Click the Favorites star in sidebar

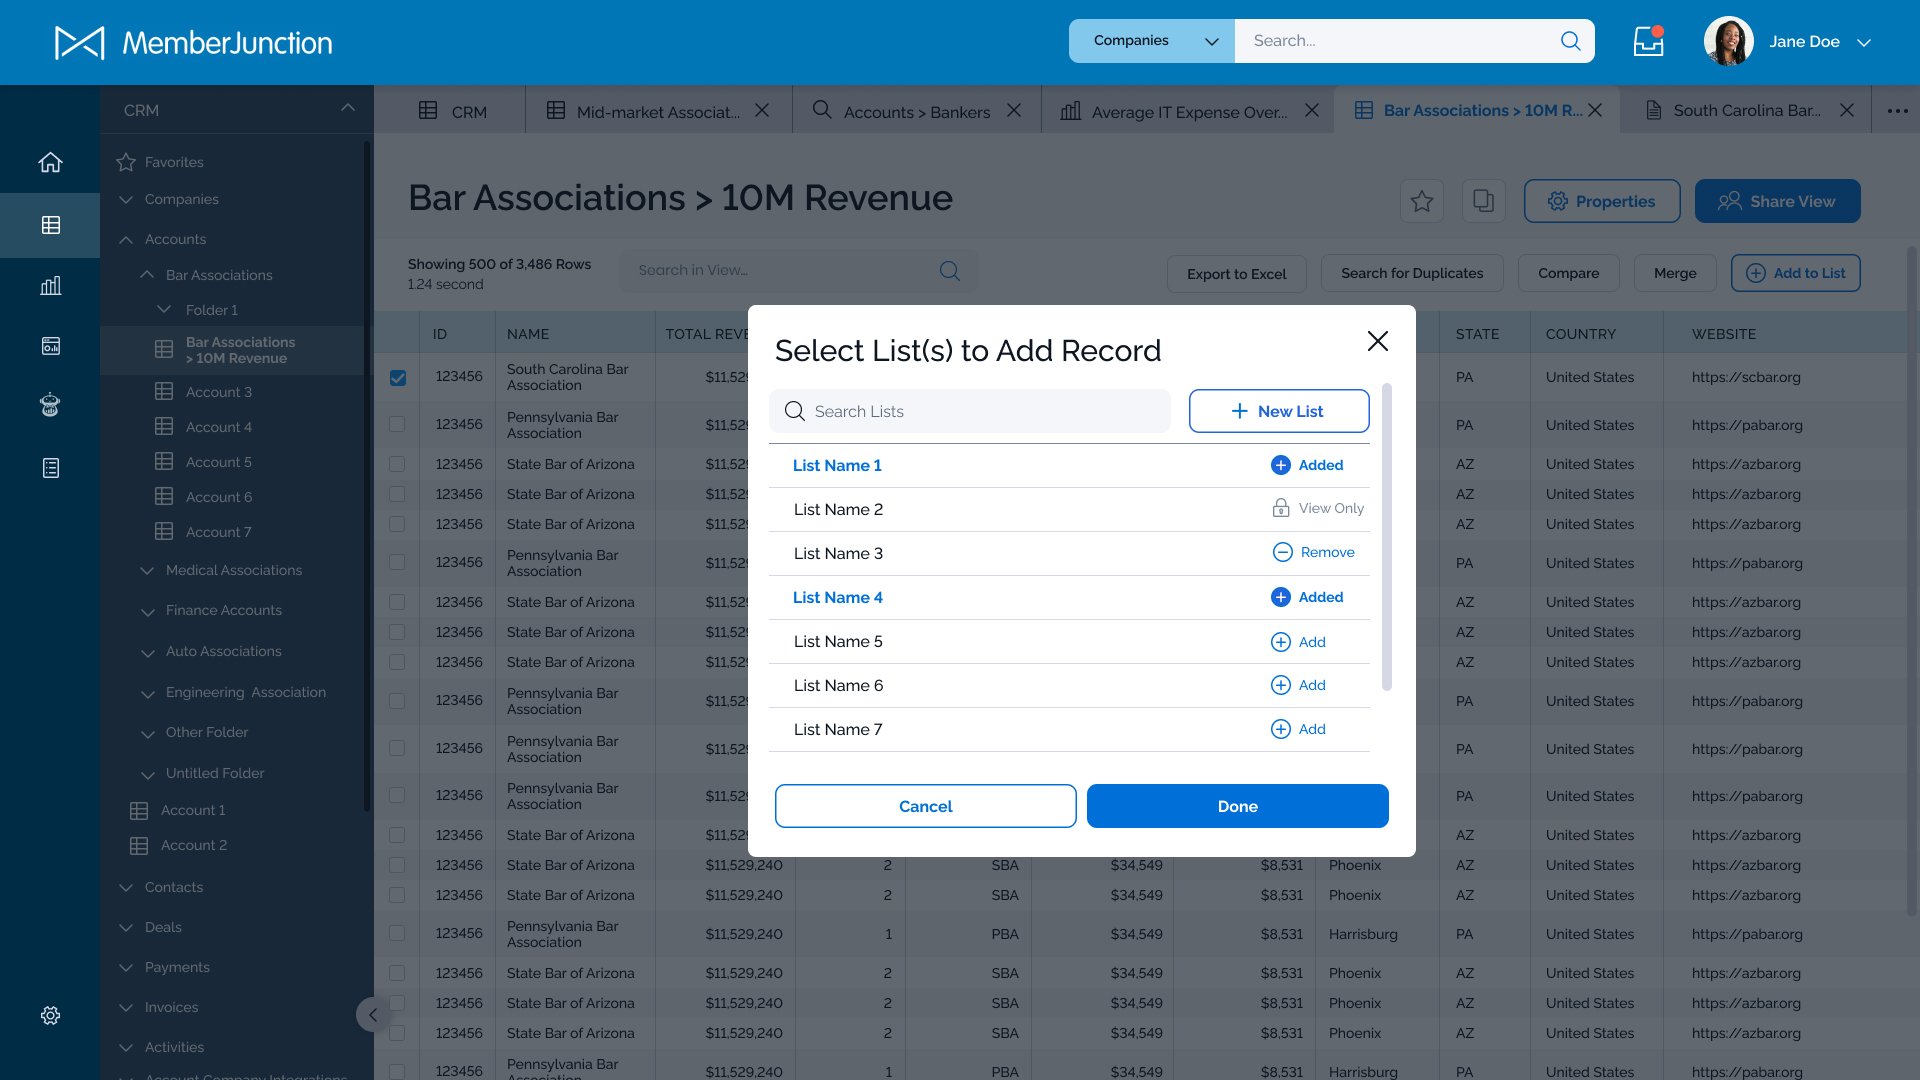(126, 162)
